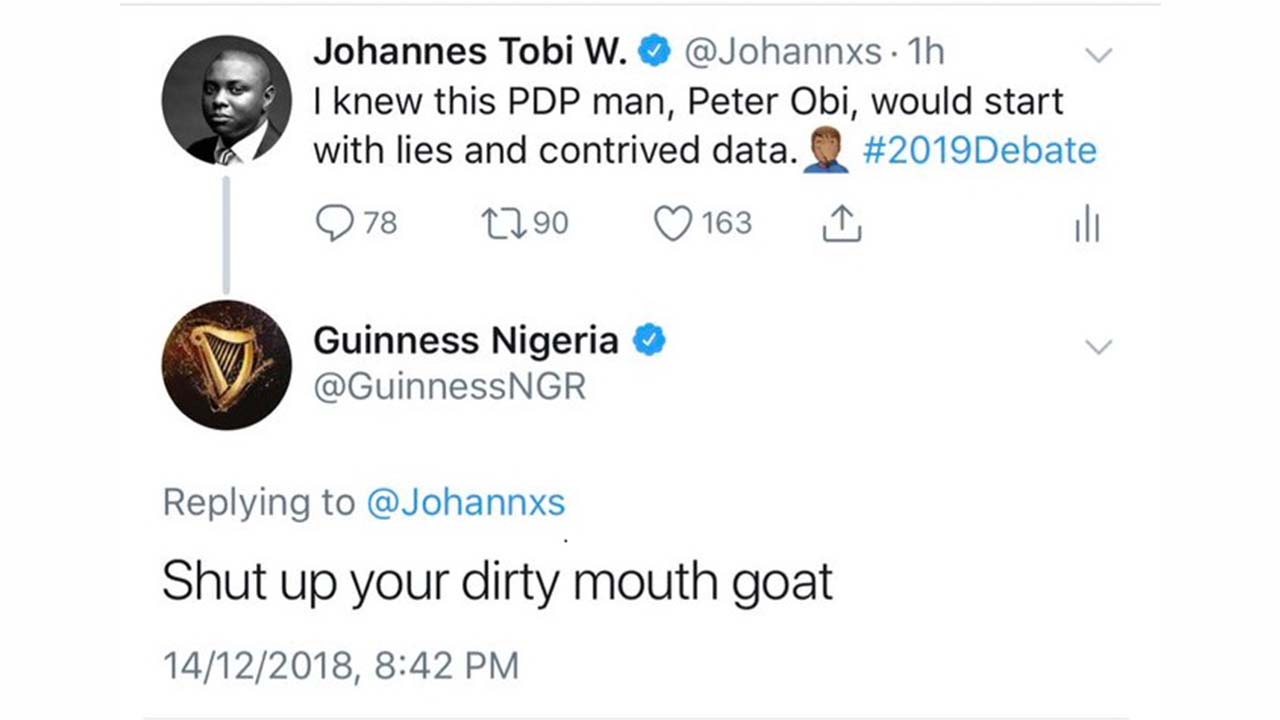
Task: Click the Johannes Tobi W. display name
Action: [x=470, y=52]
